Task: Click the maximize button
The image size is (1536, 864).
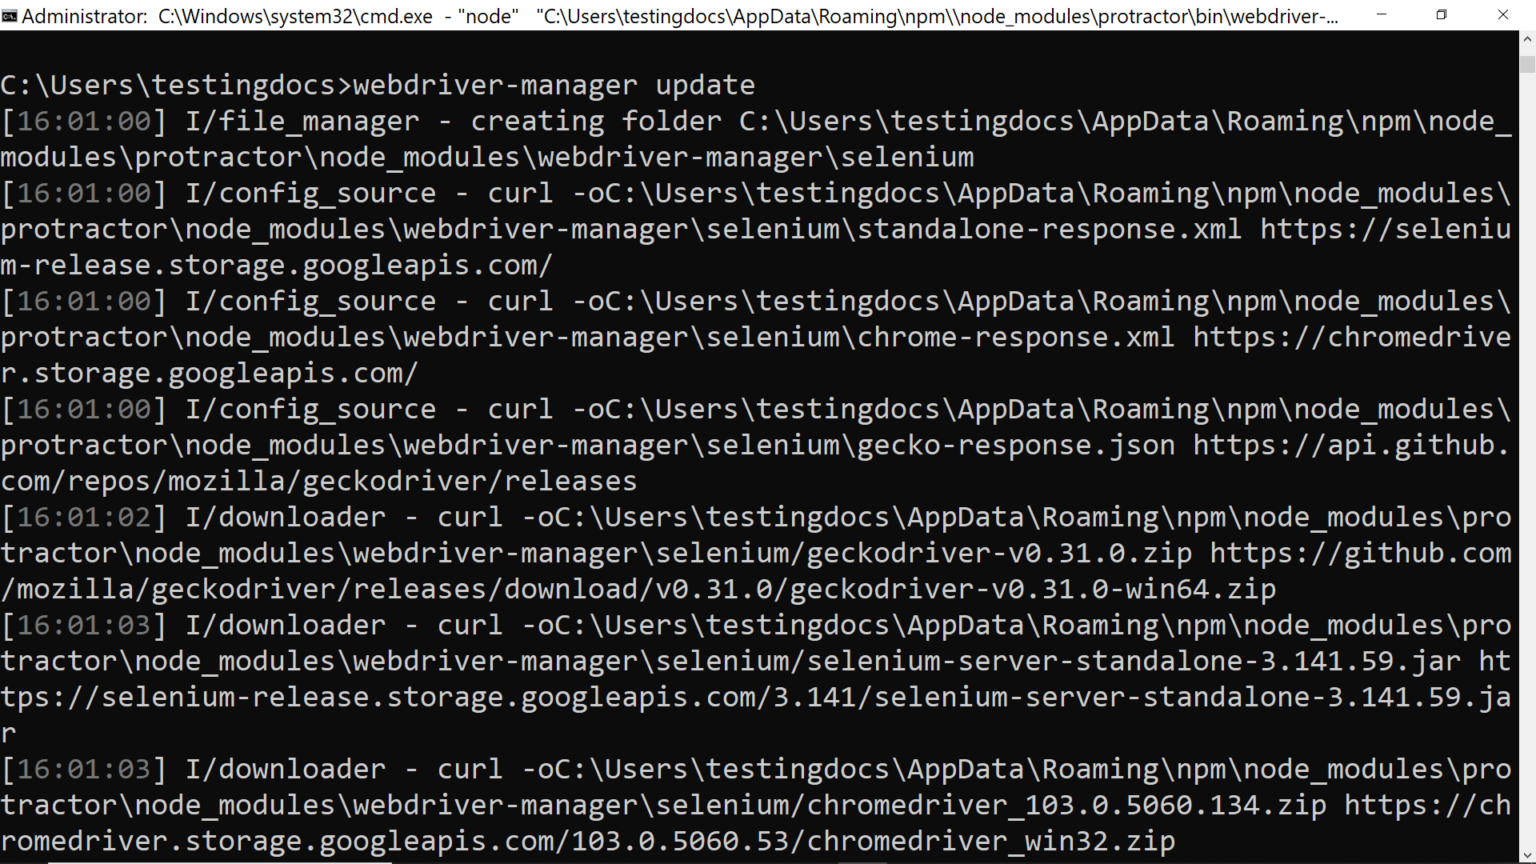Action: (1440, 15)
